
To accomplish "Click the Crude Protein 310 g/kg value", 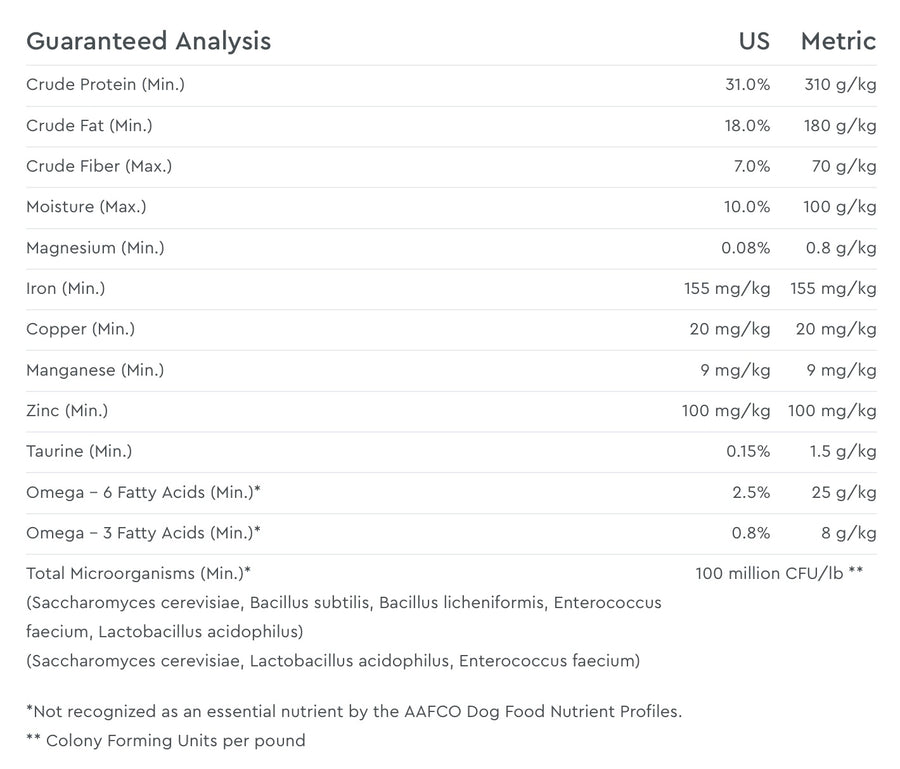I will click(840, 85).
